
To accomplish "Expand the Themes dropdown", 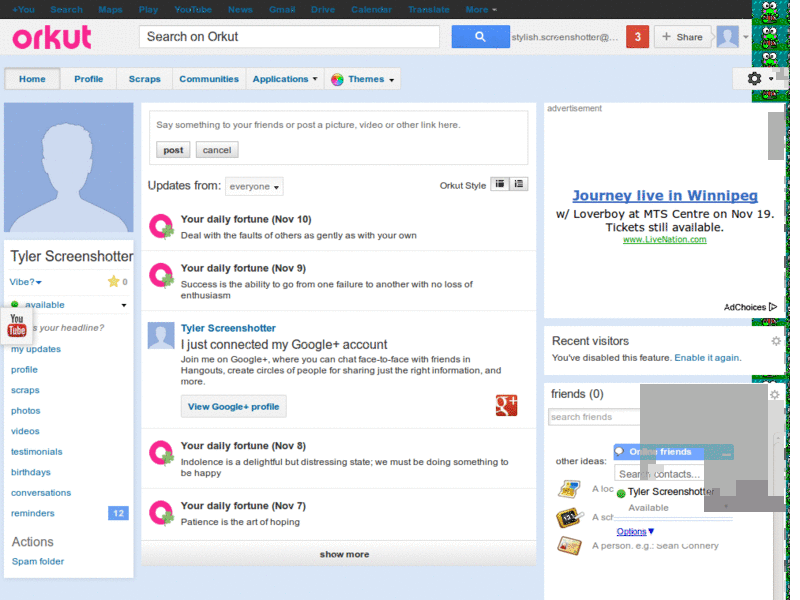I will click(x=392, y=80).
